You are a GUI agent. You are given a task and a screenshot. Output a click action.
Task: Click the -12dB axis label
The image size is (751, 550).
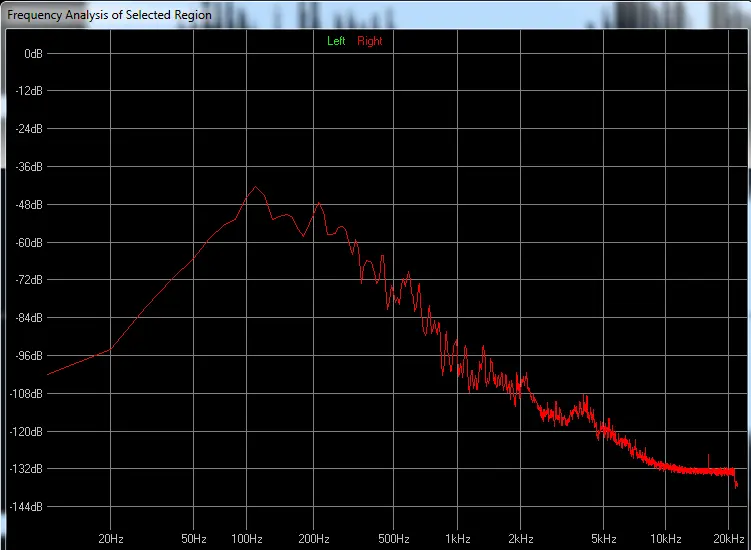[x=29, y=91]
